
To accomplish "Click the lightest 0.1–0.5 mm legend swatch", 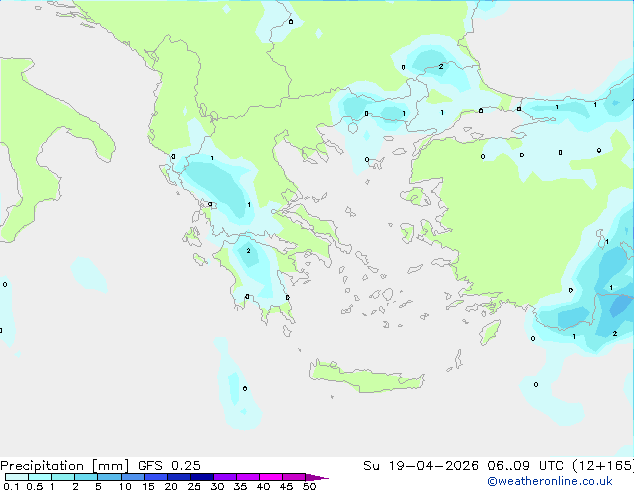I will [17, 477].
